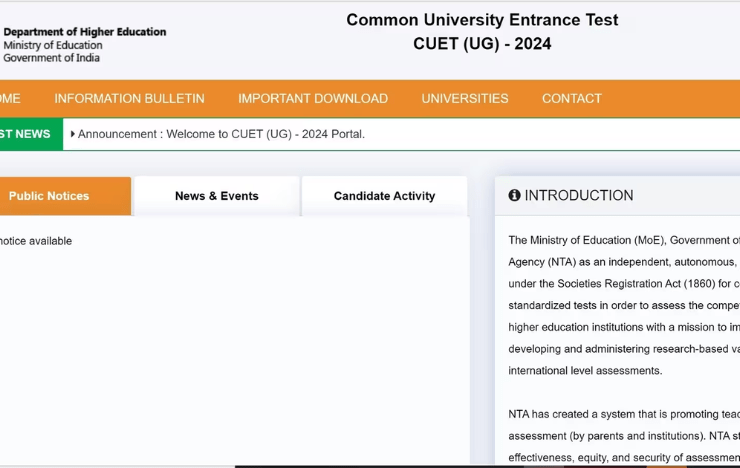Open the Information Bulletin menu

tap(129, 99)
